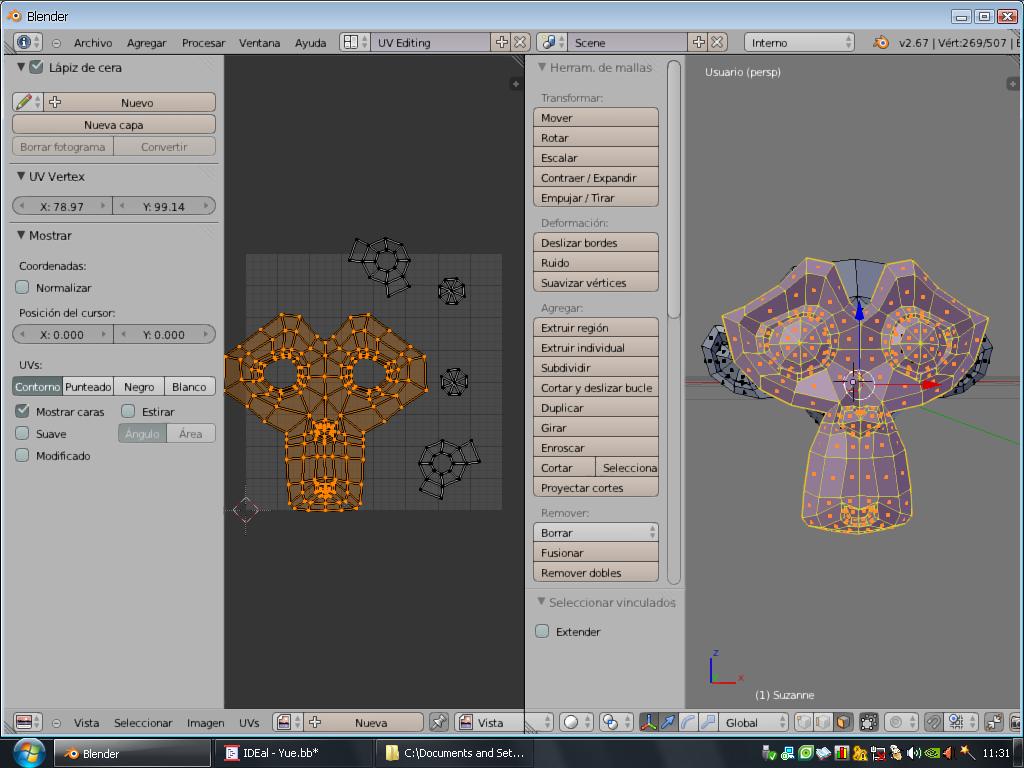This screenshot has height=768, width=1024.
Task: Open the UVs menu in UV editor
Action: click(x=249, y=723)
